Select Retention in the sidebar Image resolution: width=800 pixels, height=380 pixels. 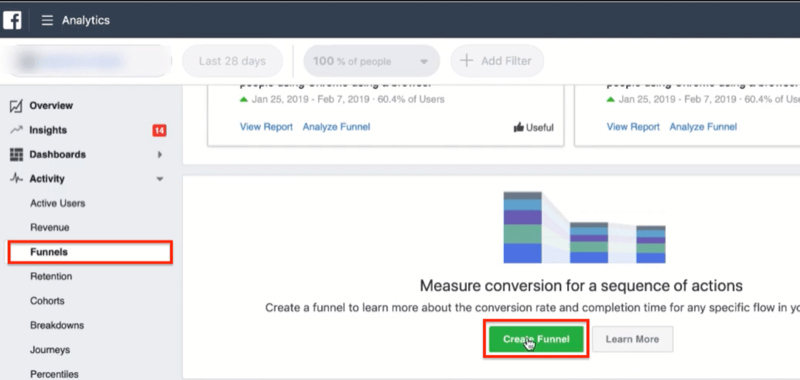pyautogui.click(x=51, y=276)
